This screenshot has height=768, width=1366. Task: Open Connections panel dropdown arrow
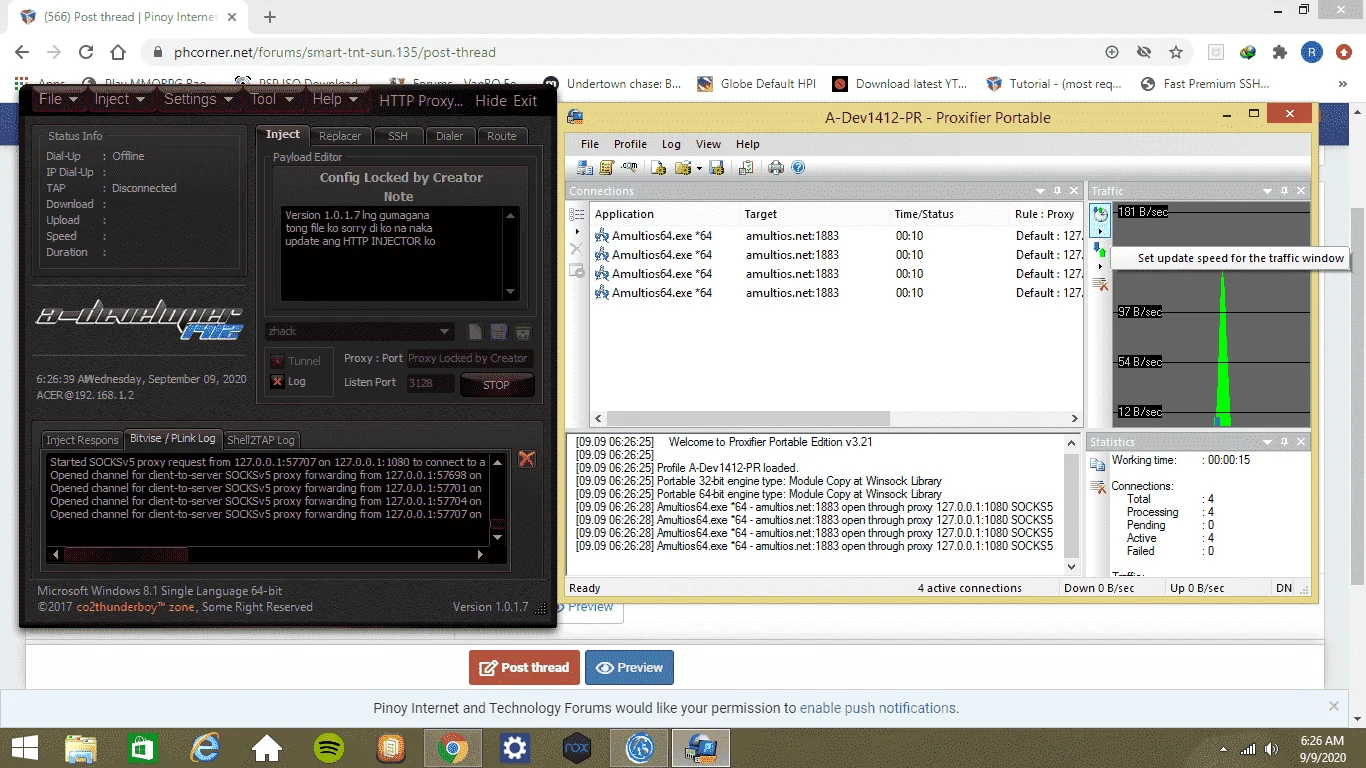(1040, 191)
